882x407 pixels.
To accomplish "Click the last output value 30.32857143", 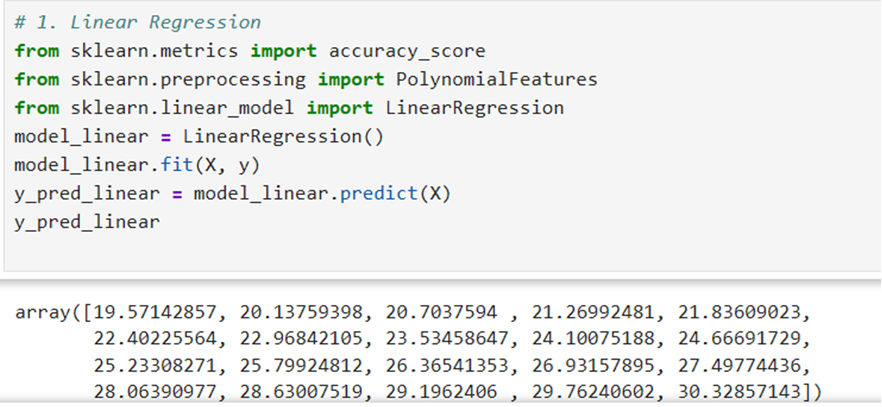I will [739, 393].
